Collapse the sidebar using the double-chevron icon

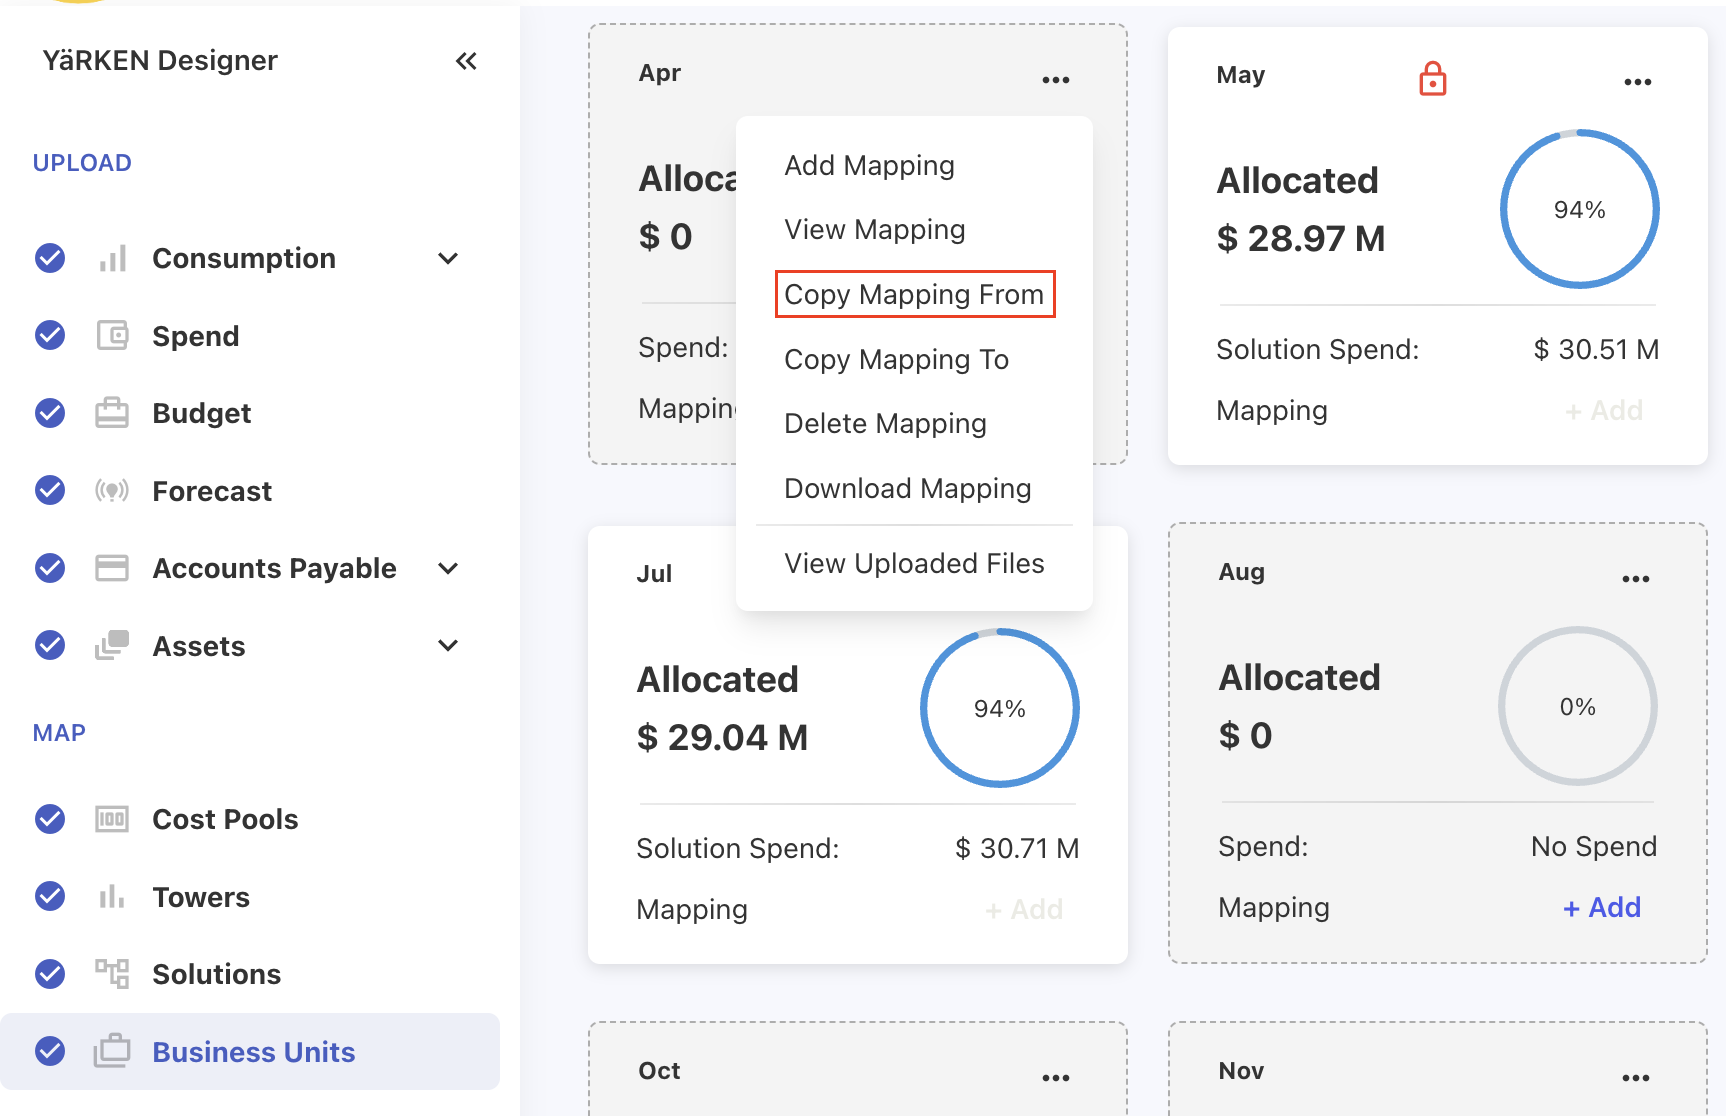[x=466, y=61]
